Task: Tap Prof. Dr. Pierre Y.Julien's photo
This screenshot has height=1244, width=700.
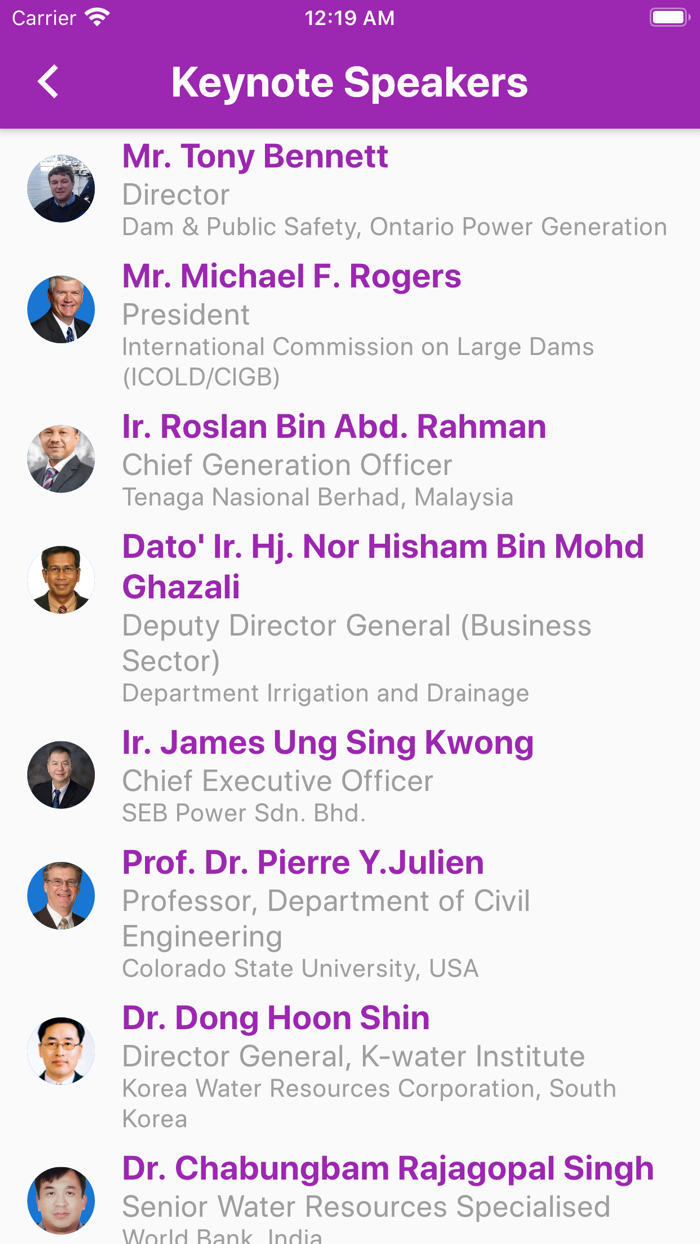Action: [61, 896]
